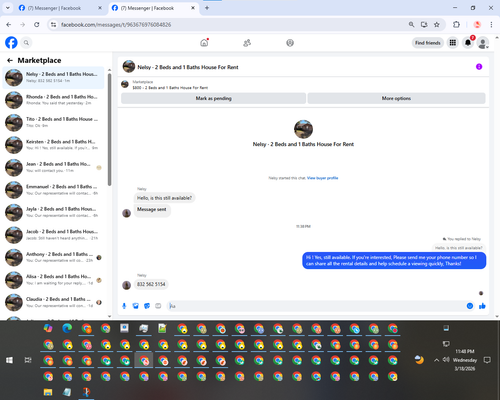The width and height of the screenshot is (500, 400).
Task: Open the tab search dropdown in Chrome
Action: (8, 8)
